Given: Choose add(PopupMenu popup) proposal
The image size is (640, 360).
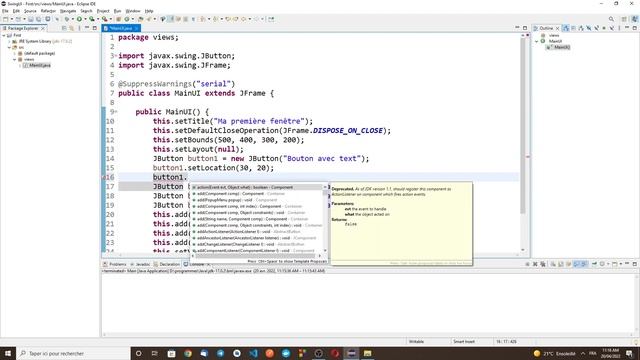Looking at the screenshot, I should (257, 200).
